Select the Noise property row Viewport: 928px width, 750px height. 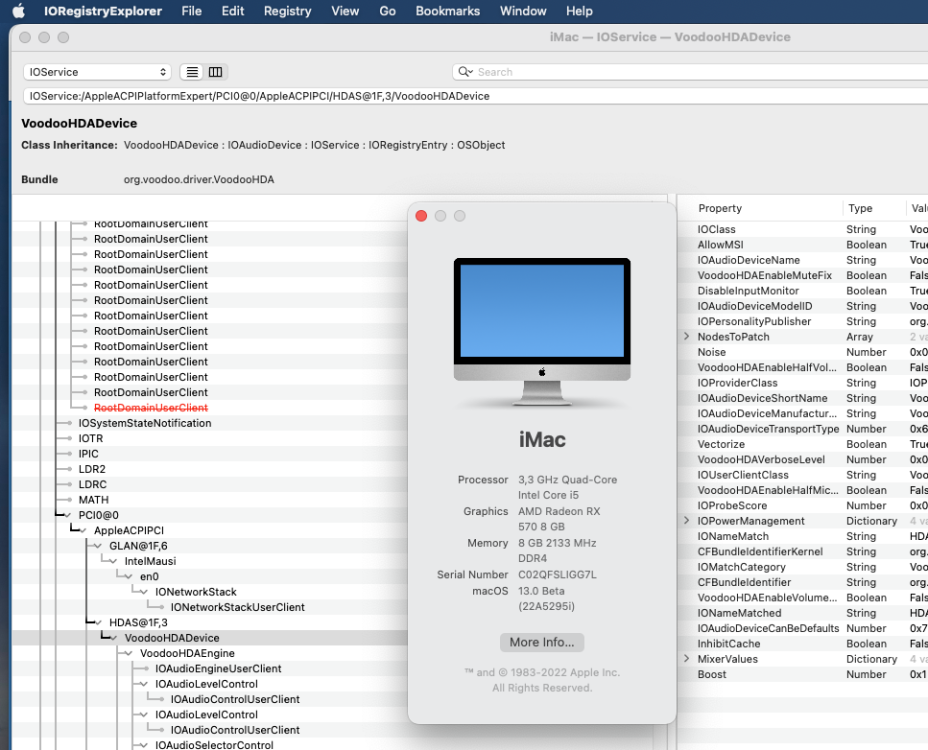[x=804, y=352]
